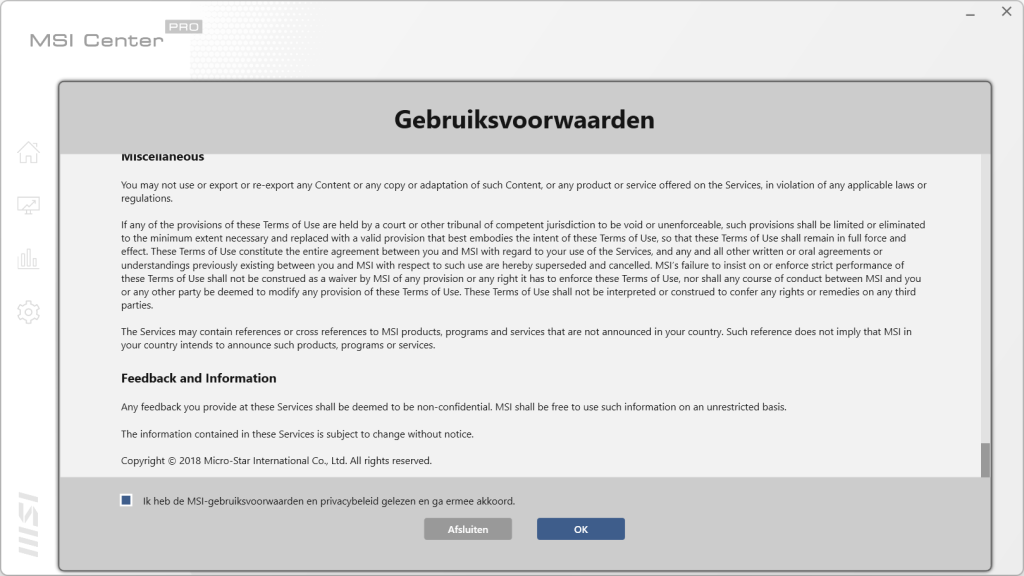Open the settings gear in the sidebar
This screenshot has height=576, width=1024.
coord(28,312)
